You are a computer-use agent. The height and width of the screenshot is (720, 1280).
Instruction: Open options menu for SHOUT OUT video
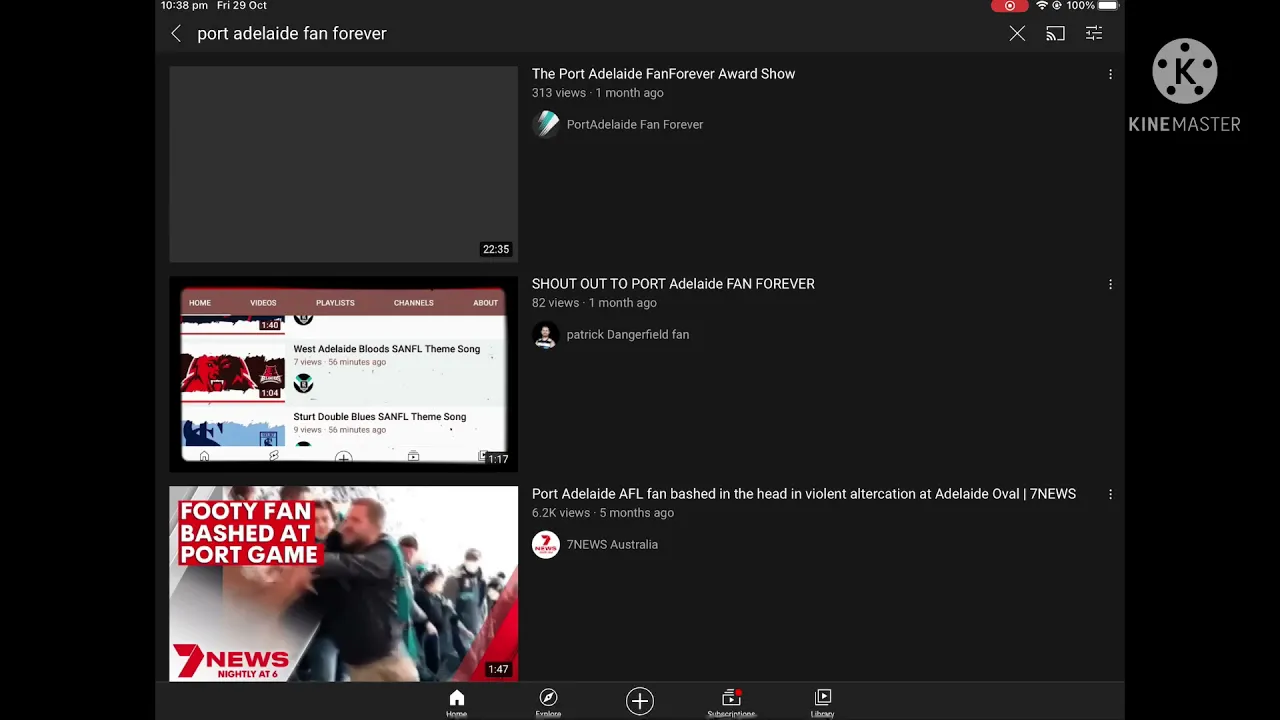1110,284
